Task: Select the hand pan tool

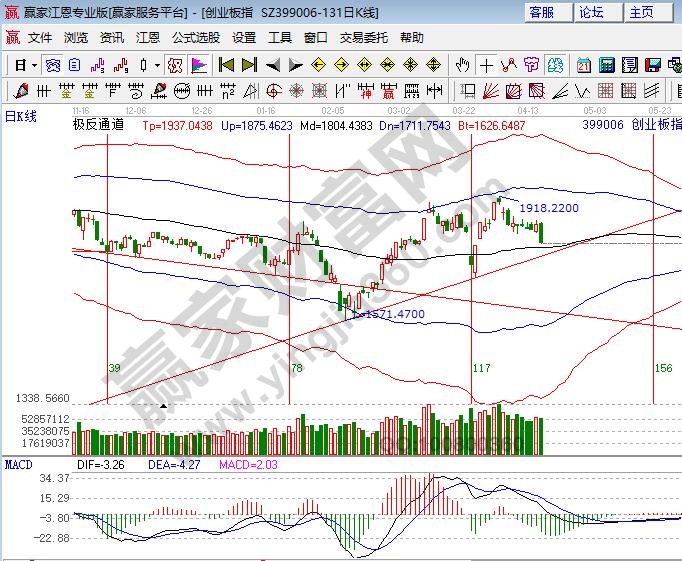Action: pos(462,65)
